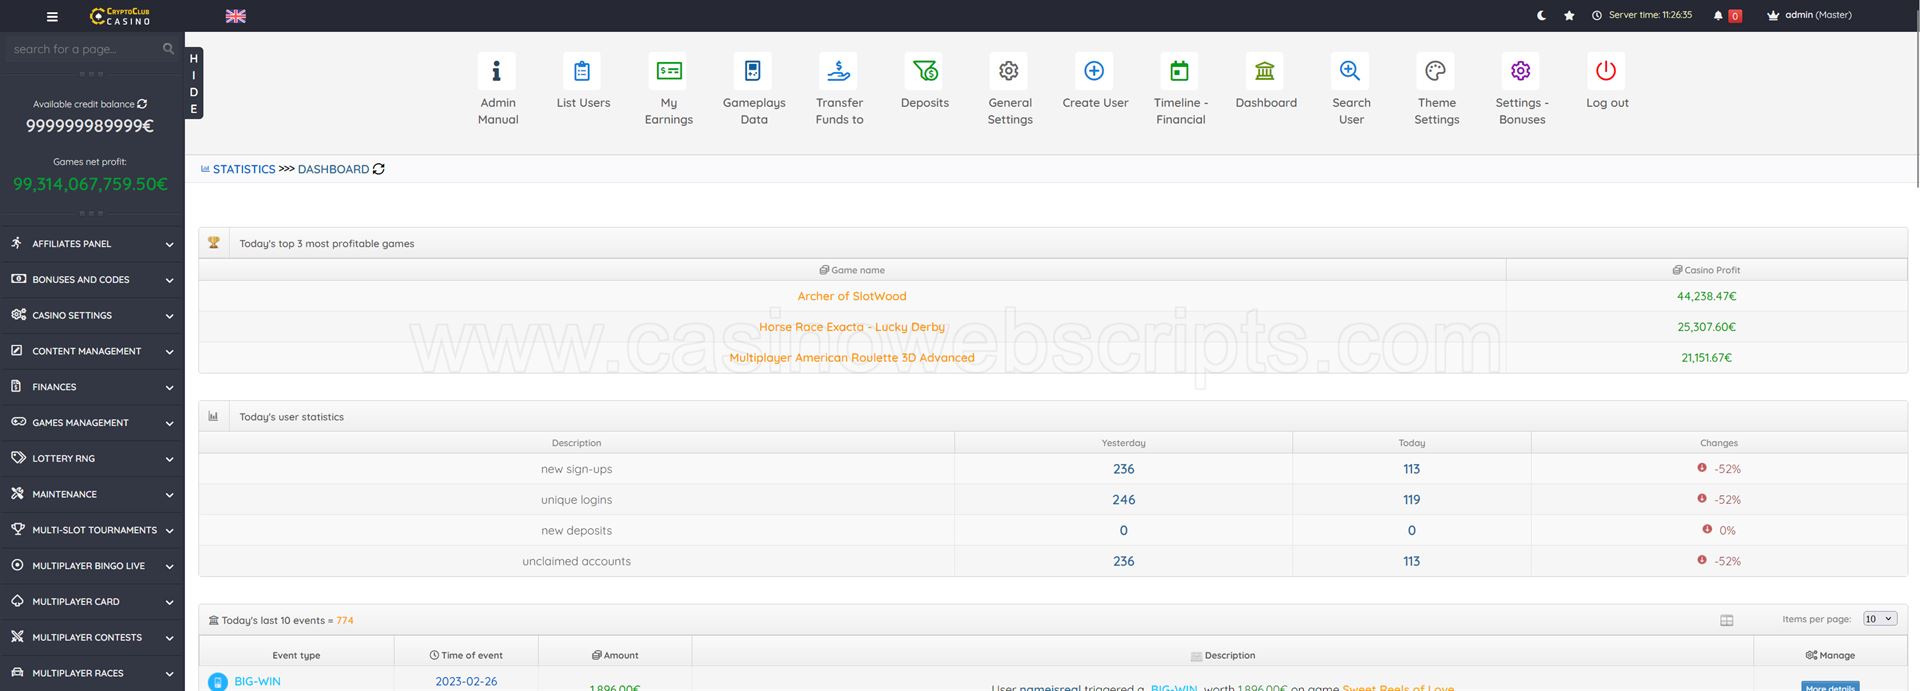The image size is (1920, 691).
Task: Select the Games net profit amount
Action: tap(90, 184)
